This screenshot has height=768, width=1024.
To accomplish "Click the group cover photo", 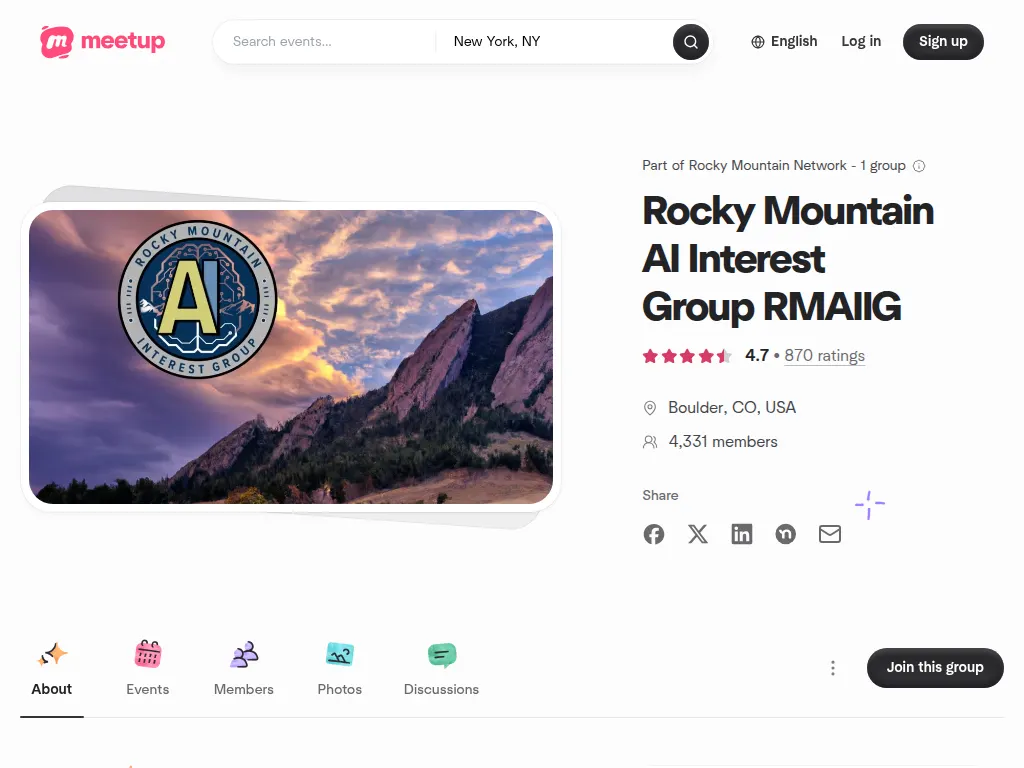I will pyautogui.click(x=291, y=357).
